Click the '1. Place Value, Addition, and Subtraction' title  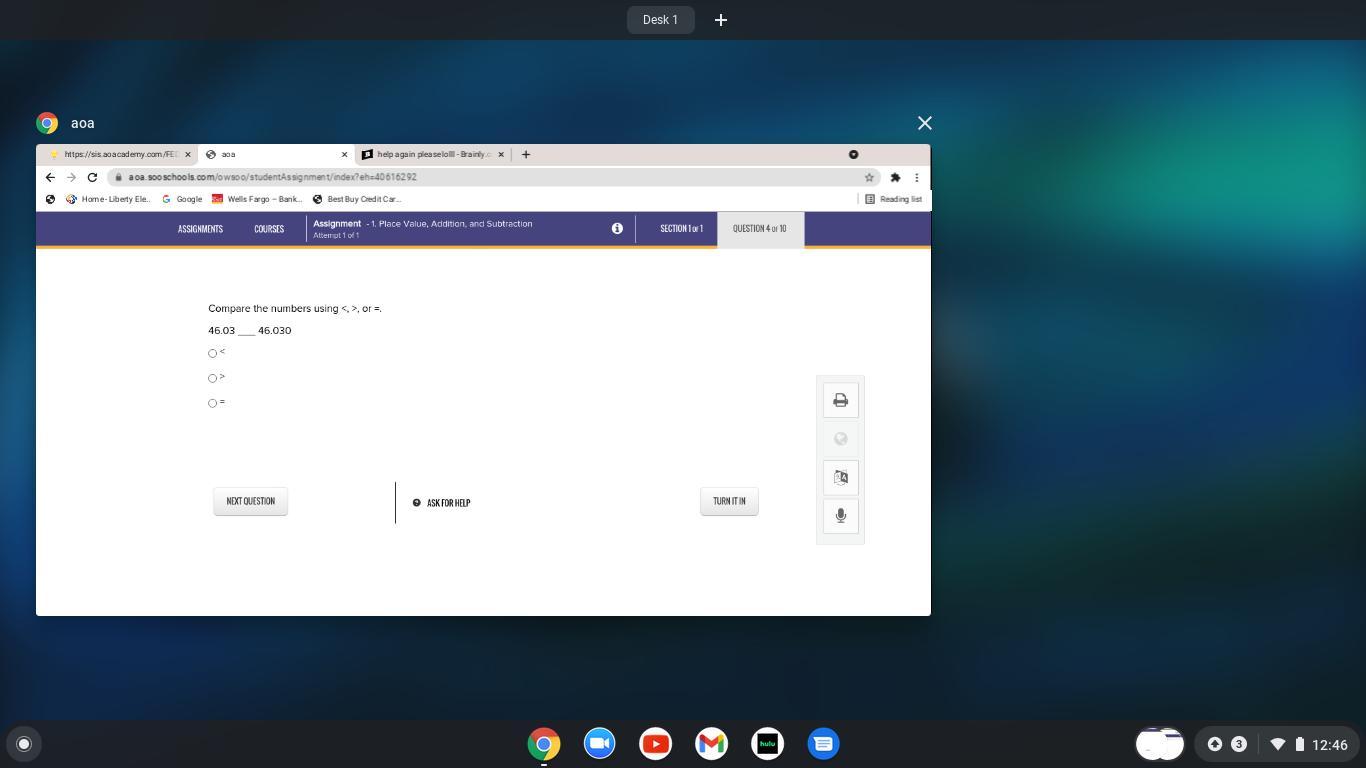452,223
